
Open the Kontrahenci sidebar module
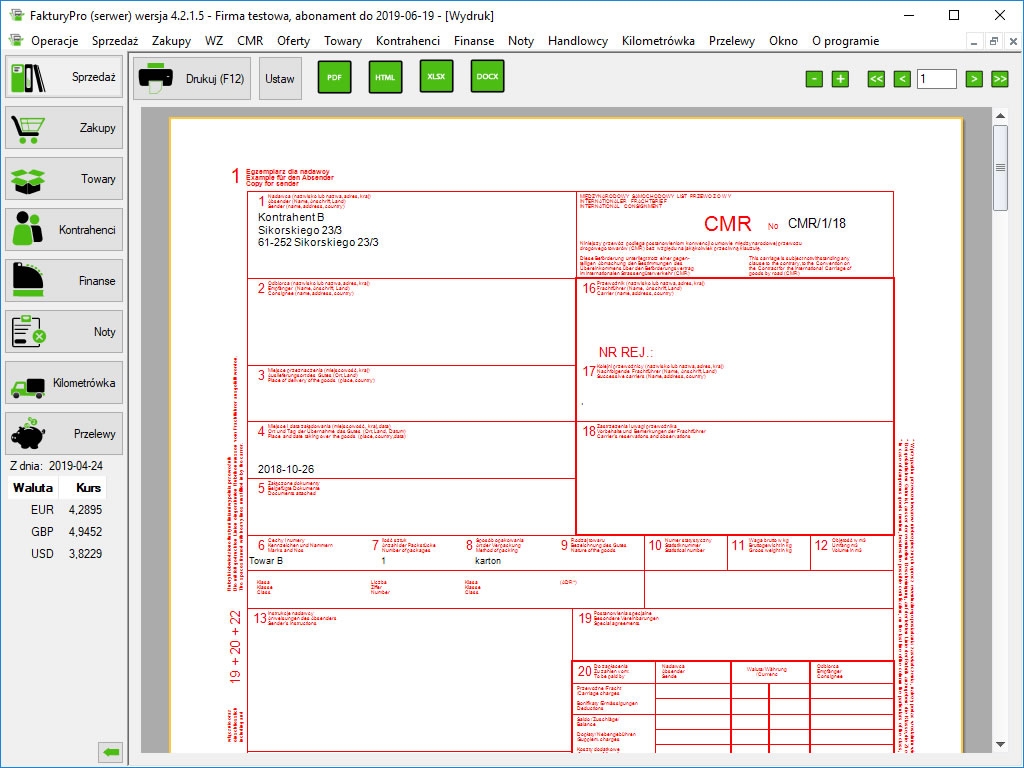tap(65, 230)
